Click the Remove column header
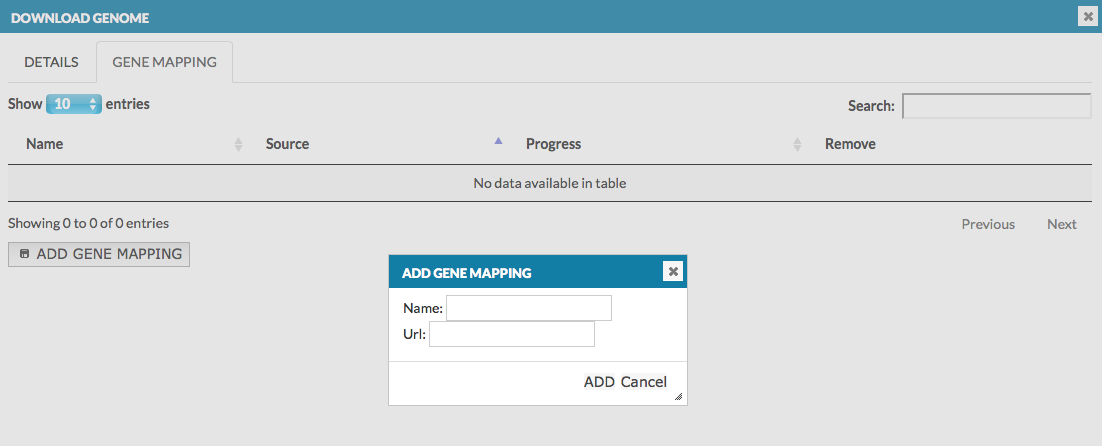 (850, 144)
